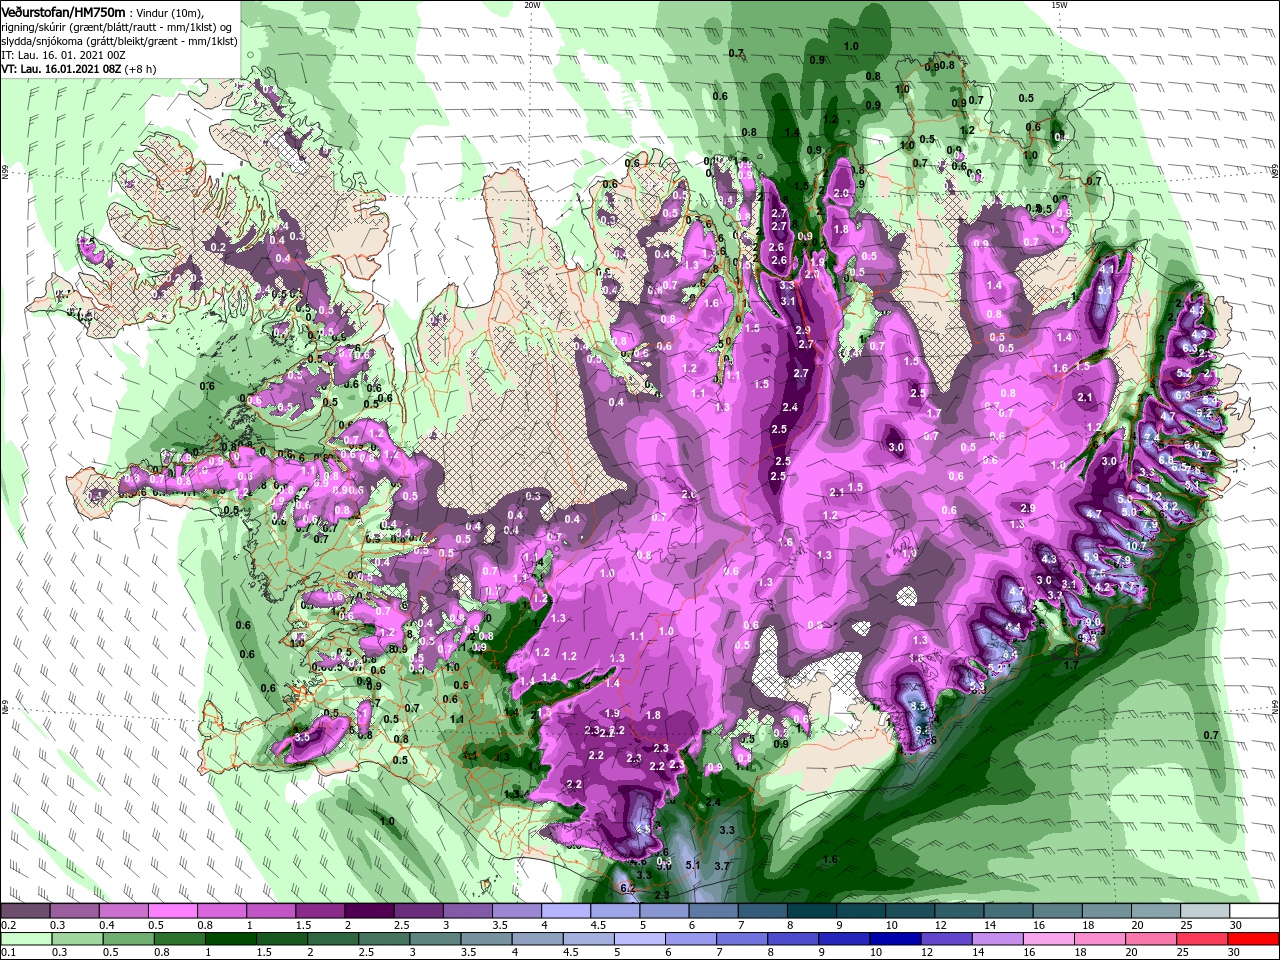The image size is (1280, 960).
Task: Click the dark purple swatch labeled 2 in top legend
Action: point(368,912)
